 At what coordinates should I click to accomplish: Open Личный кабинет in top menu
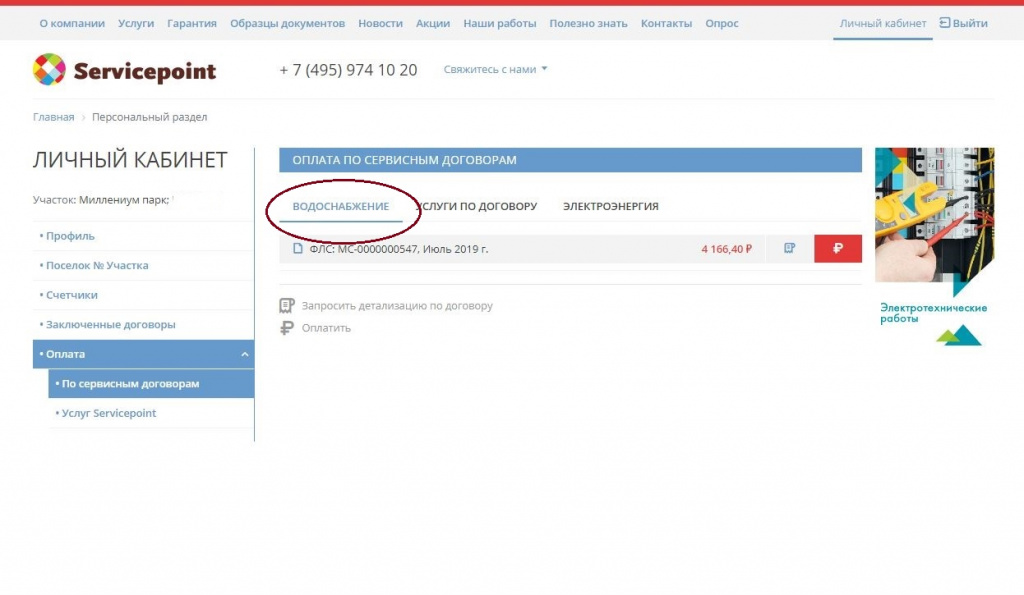(882, 23)
